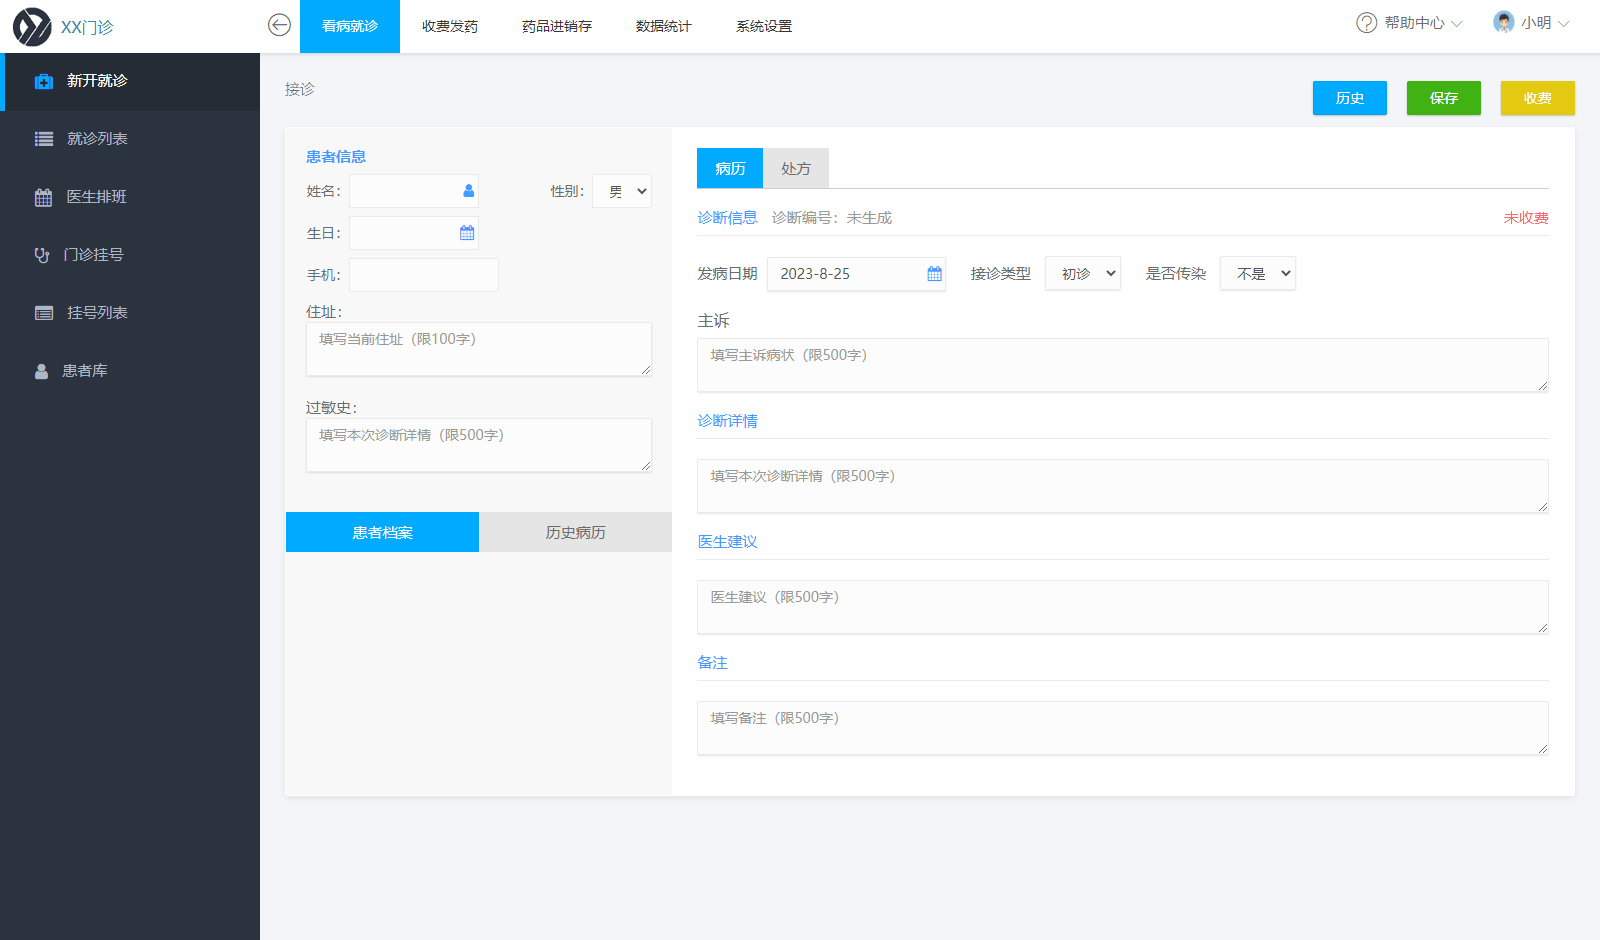
Task: Click the calendar icon in 发病日期 field
Action: pyautogui.click(x=934, y=274)
